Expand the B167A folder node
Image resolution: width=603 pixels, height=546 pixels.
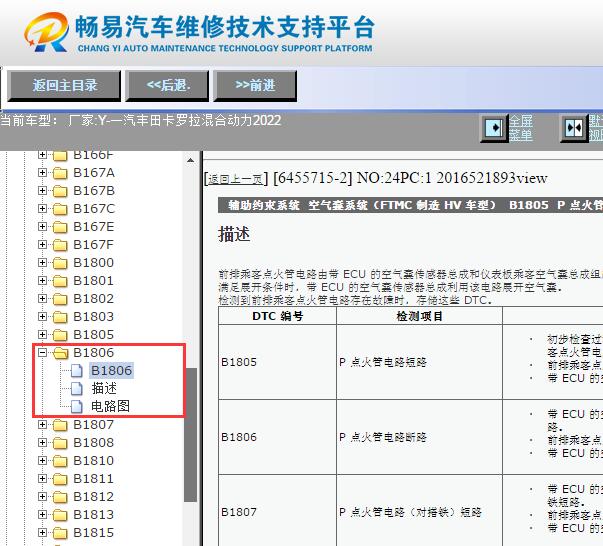(43, 173)
